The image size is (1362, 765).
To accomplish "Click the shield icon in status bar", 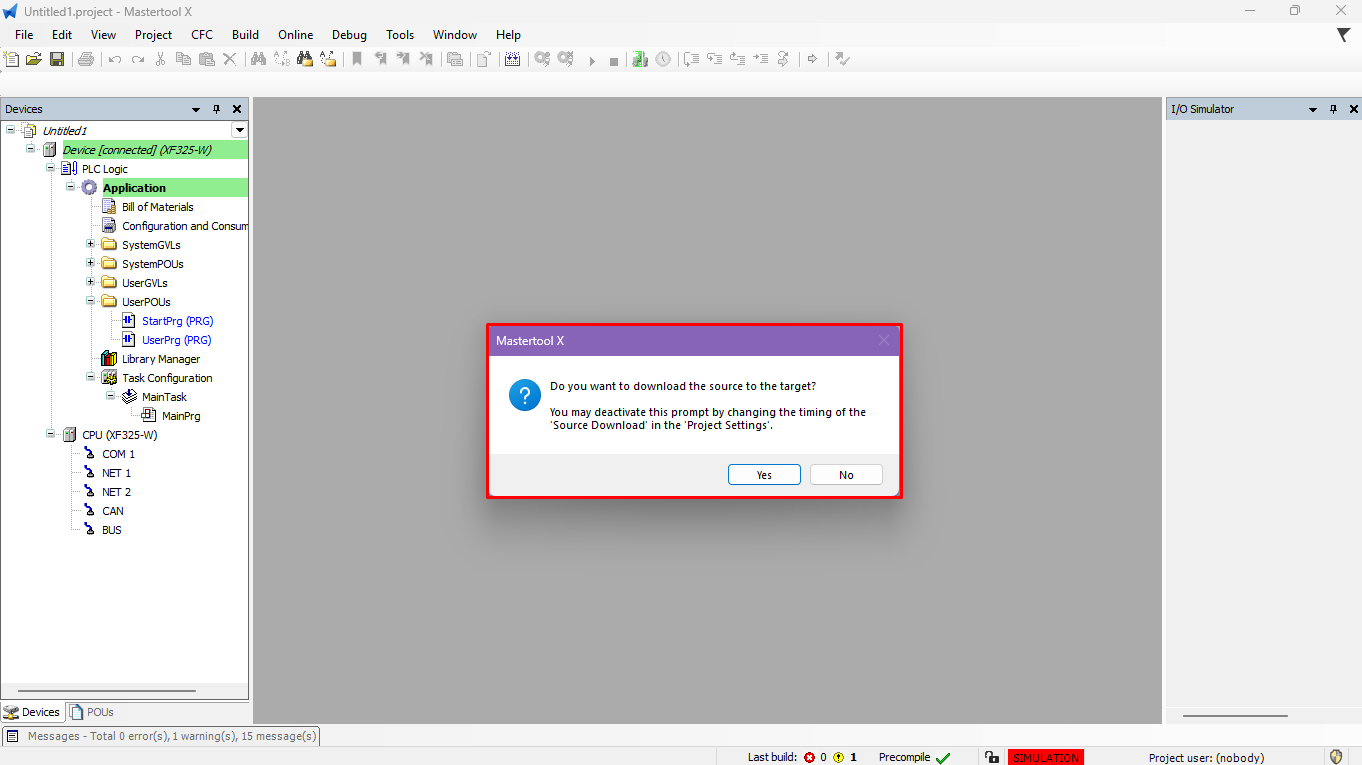I will click(x=1336, y=757).
